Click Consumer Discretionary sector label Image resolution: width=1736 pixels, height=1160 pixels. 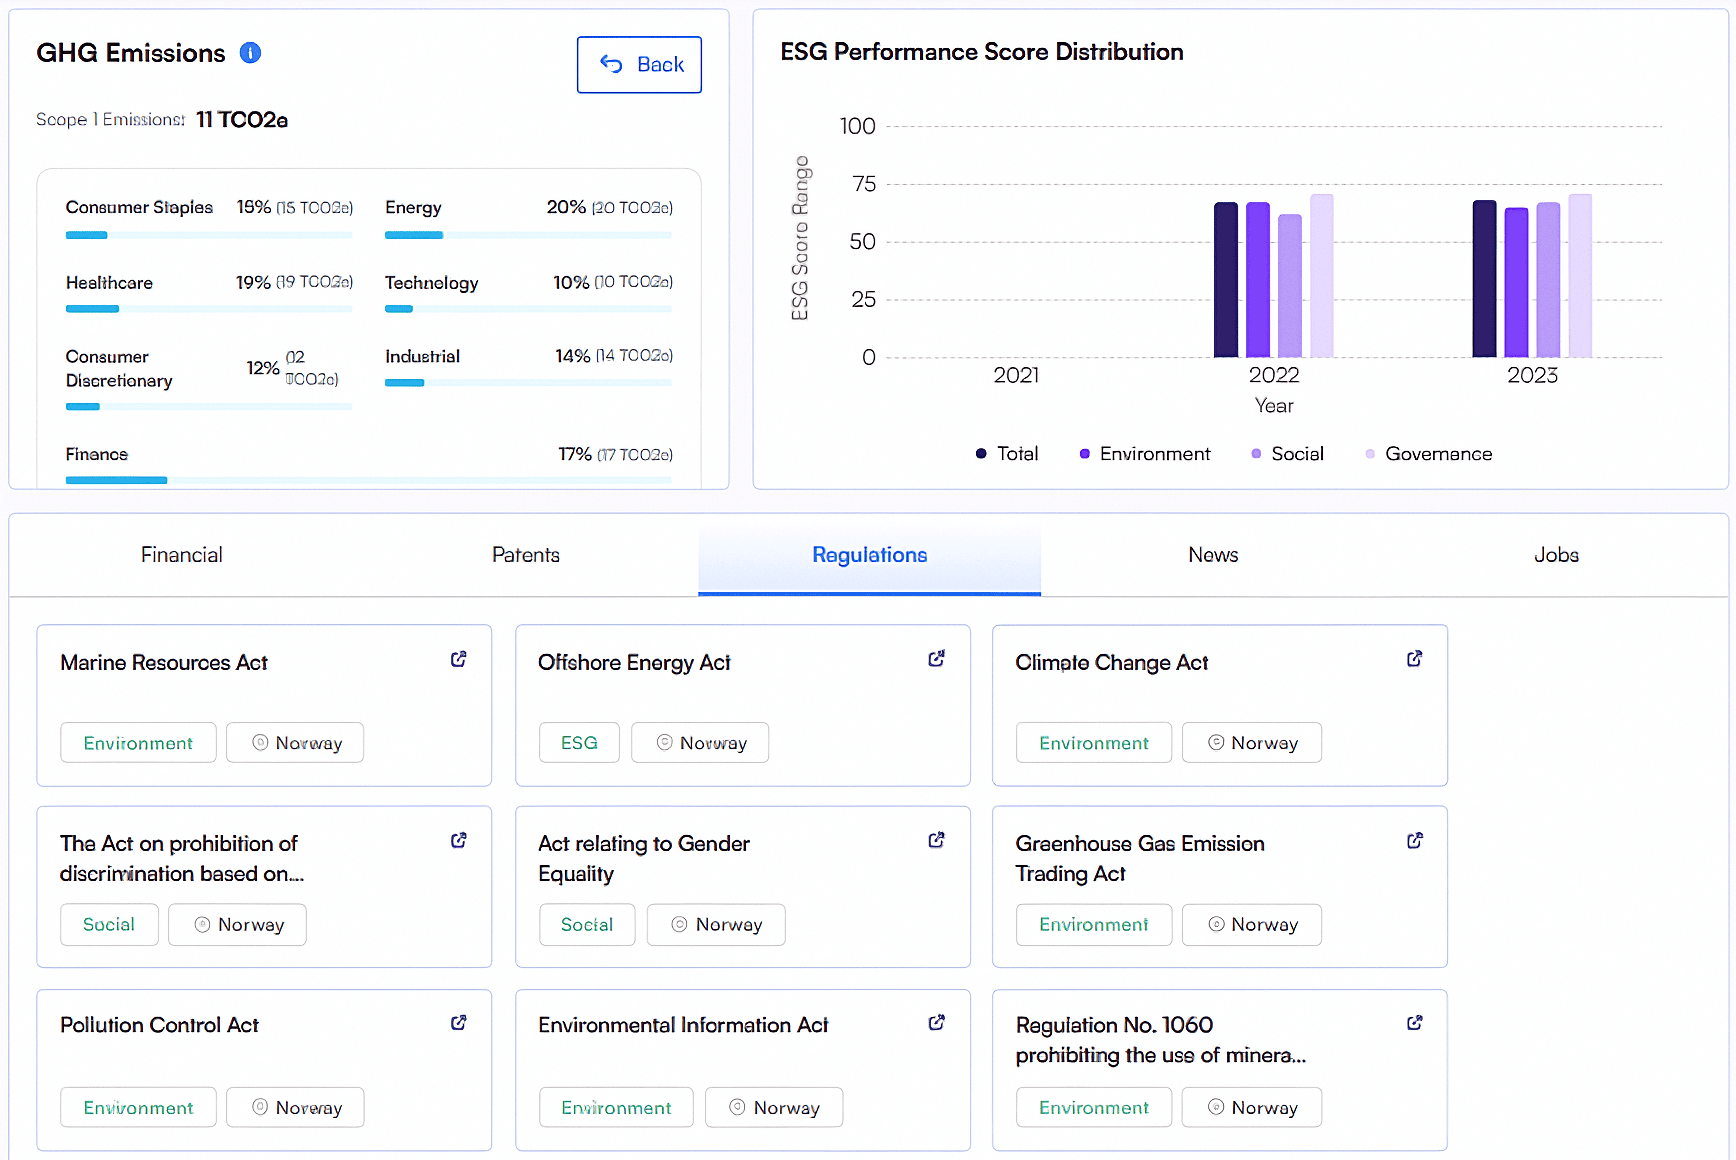click(119, 369)
